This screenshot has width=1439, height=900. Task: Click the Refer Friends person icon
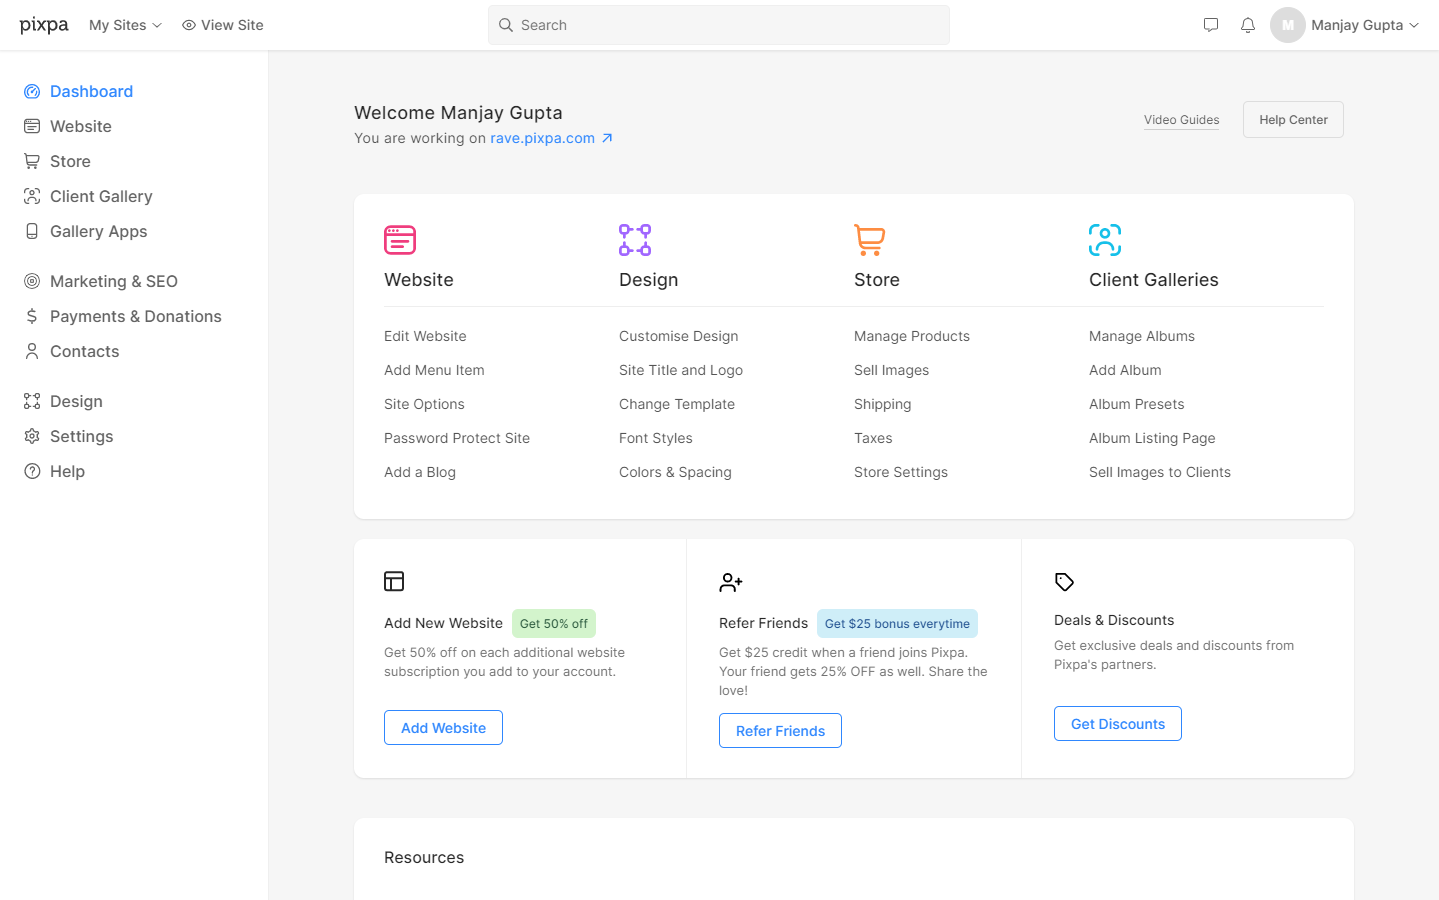click(730, 582)
